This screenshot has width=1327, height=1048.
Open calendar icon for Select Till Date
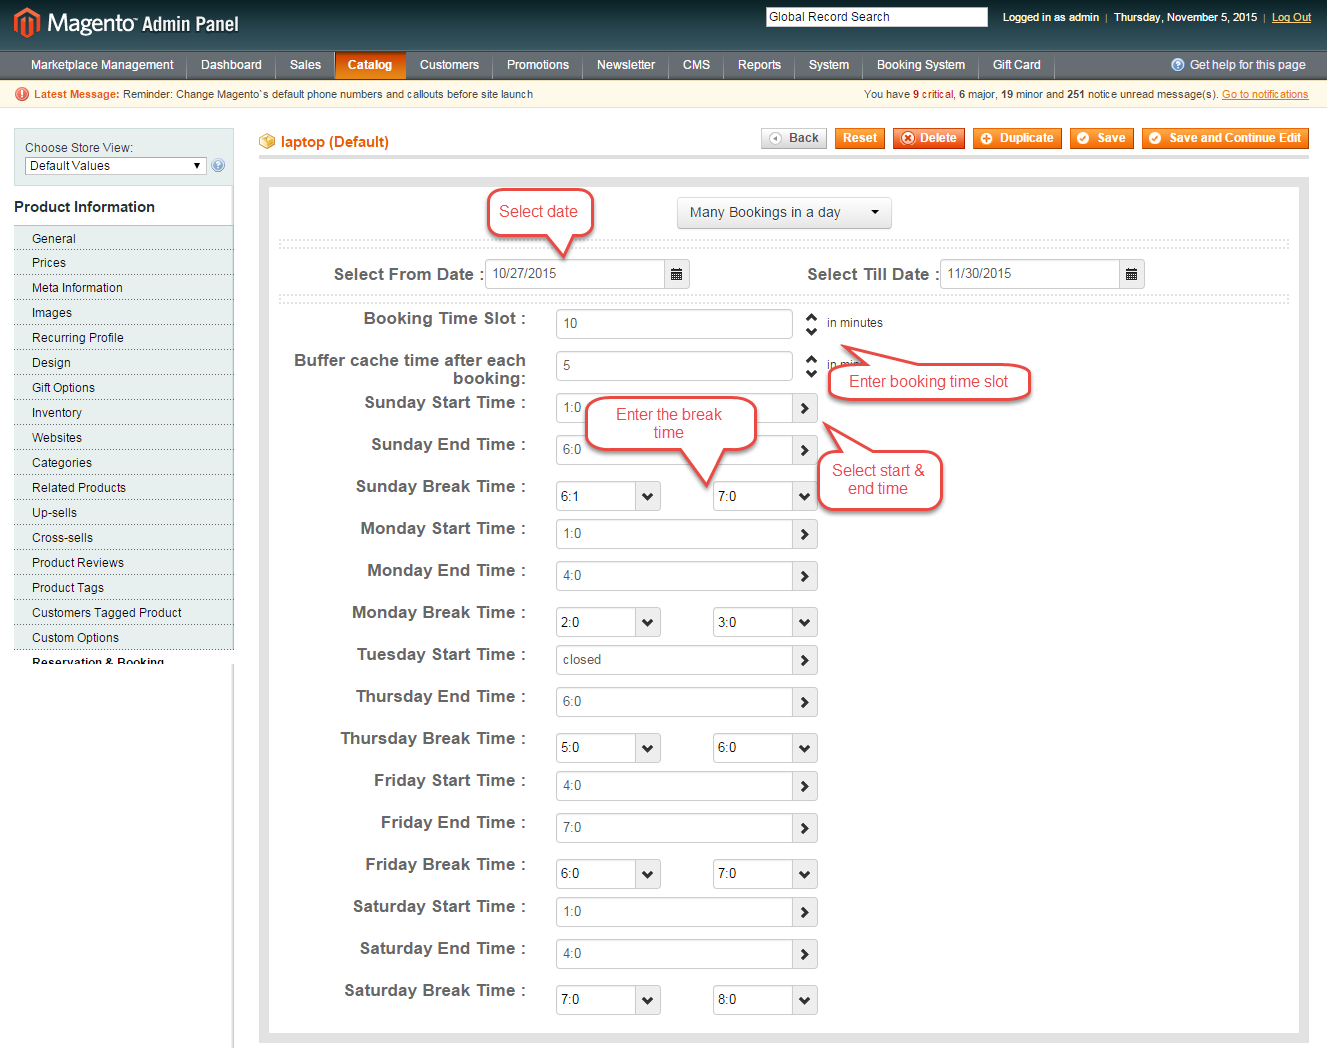tap(1131, 274)
